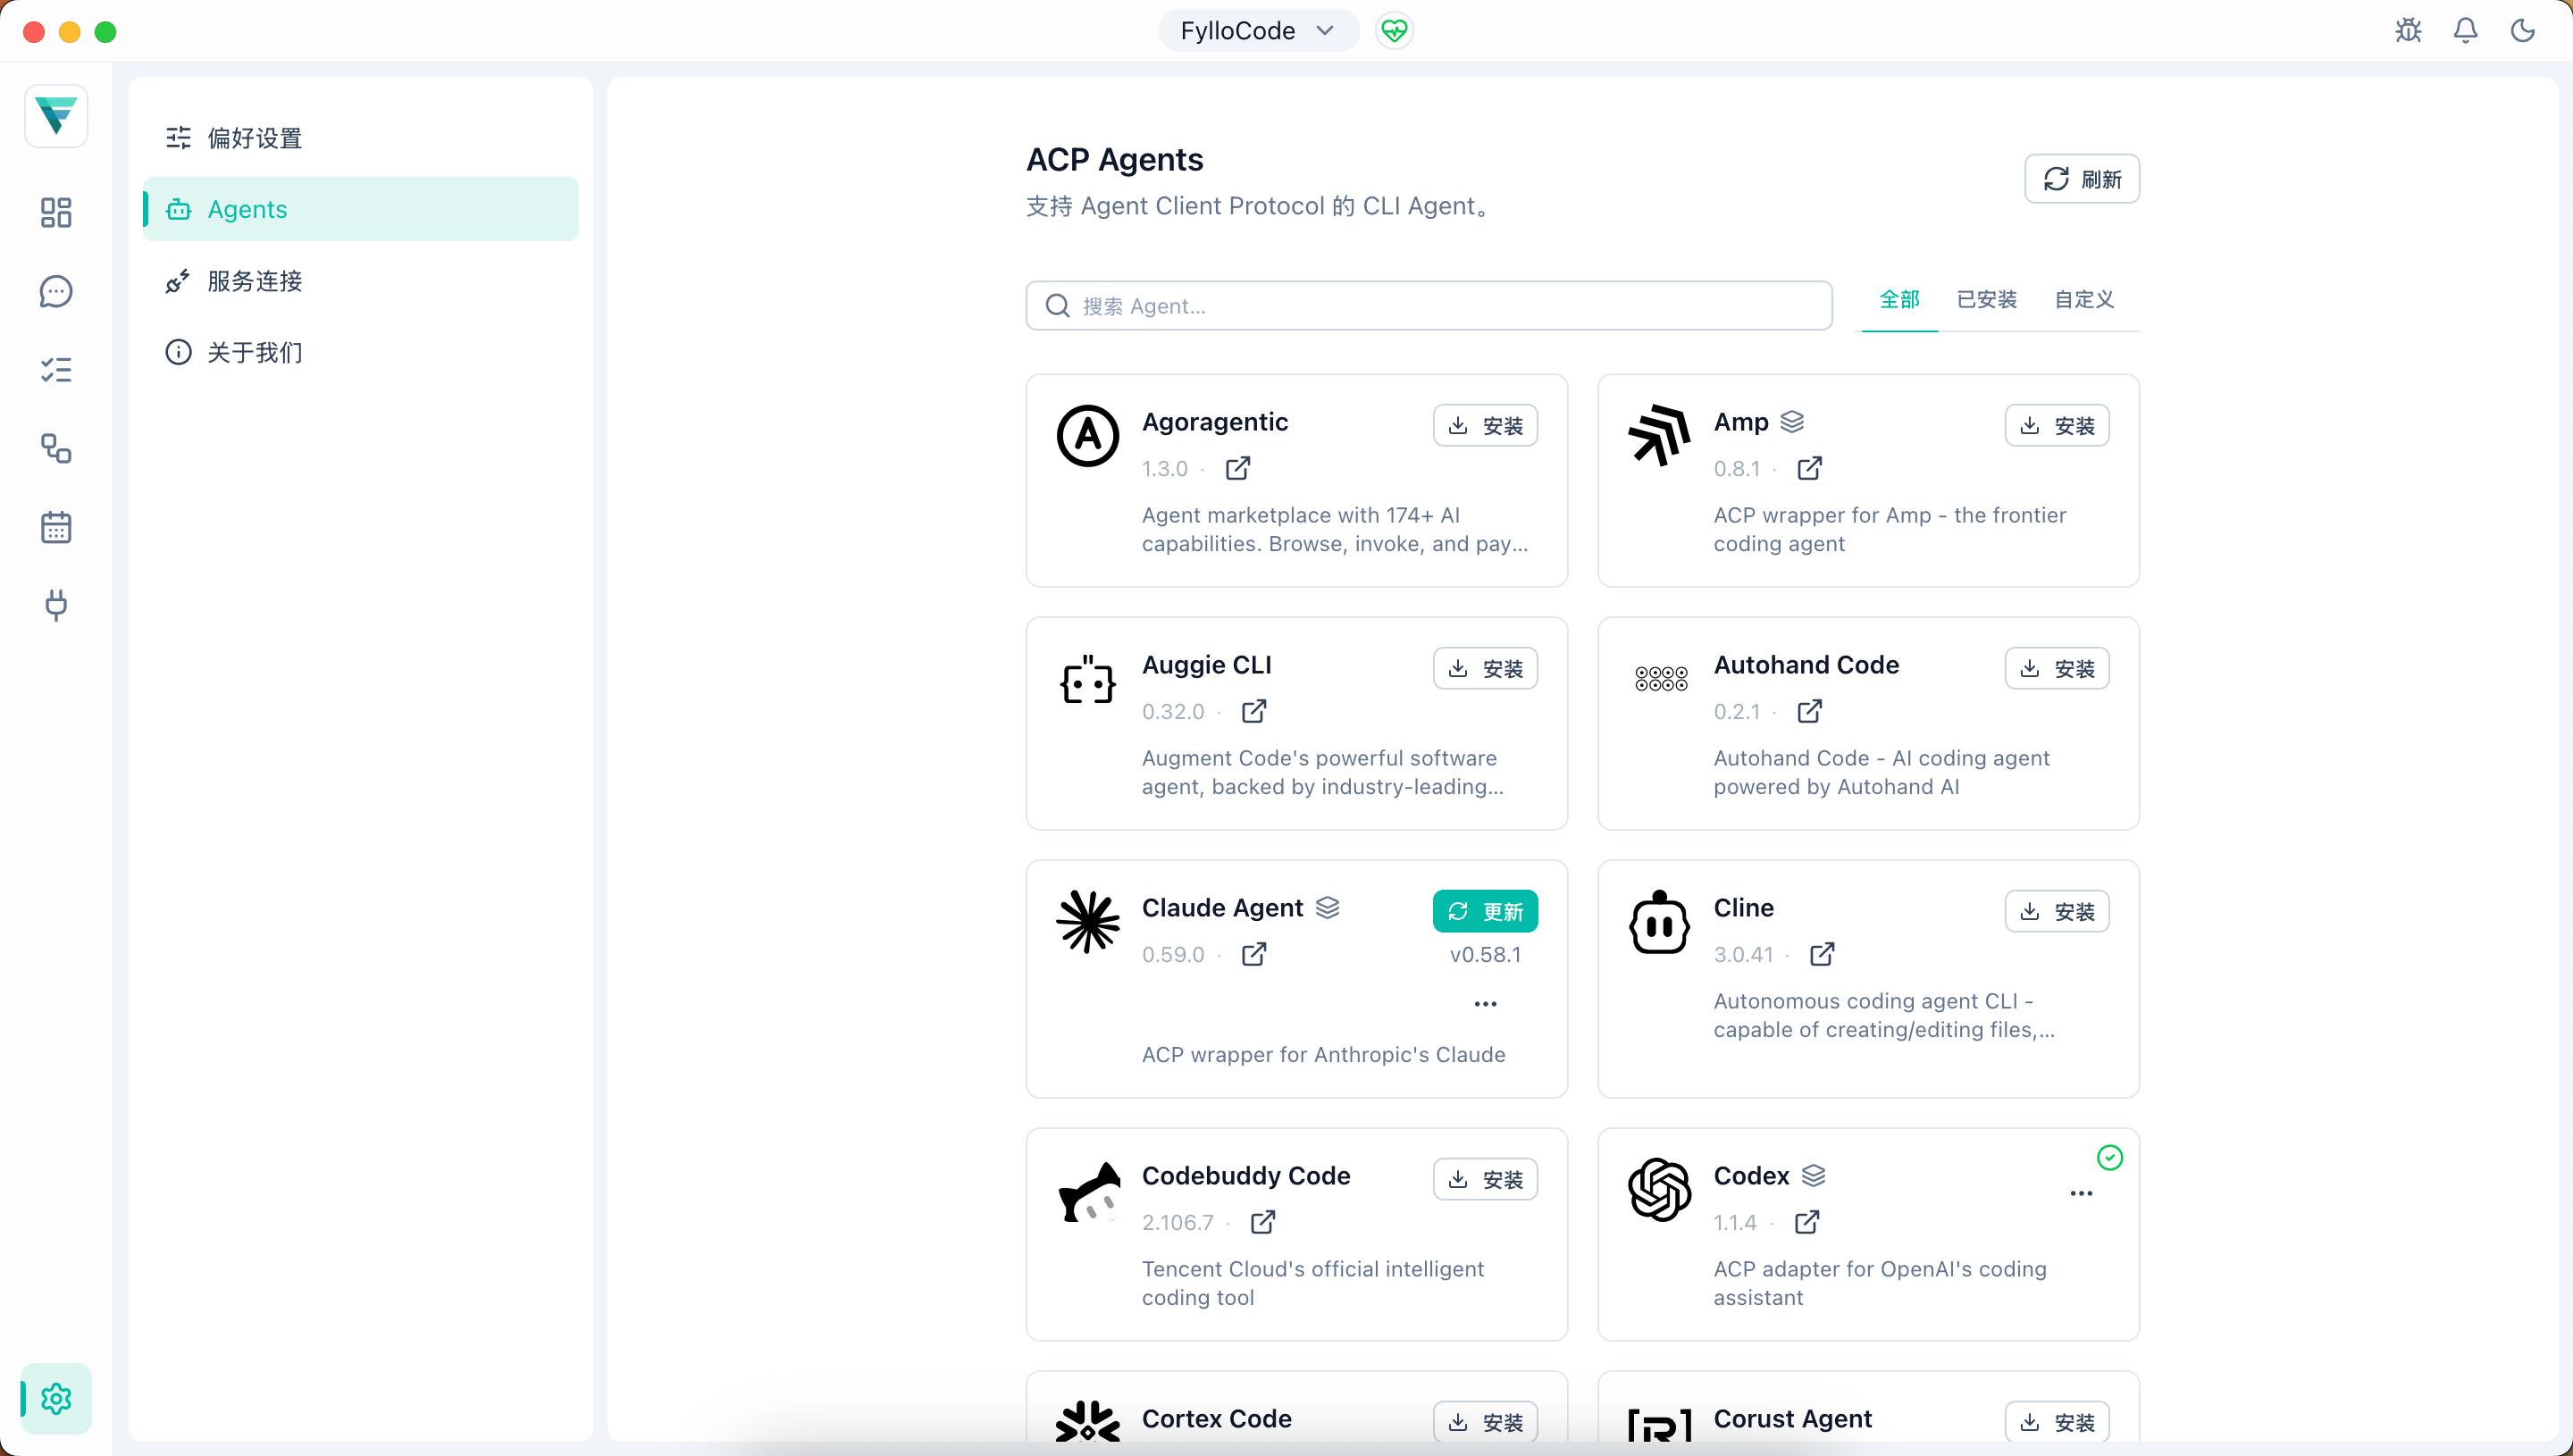Install the Cline agent
The height and width of the screenshot is (1456, 2573).
tap(2057, 911)
